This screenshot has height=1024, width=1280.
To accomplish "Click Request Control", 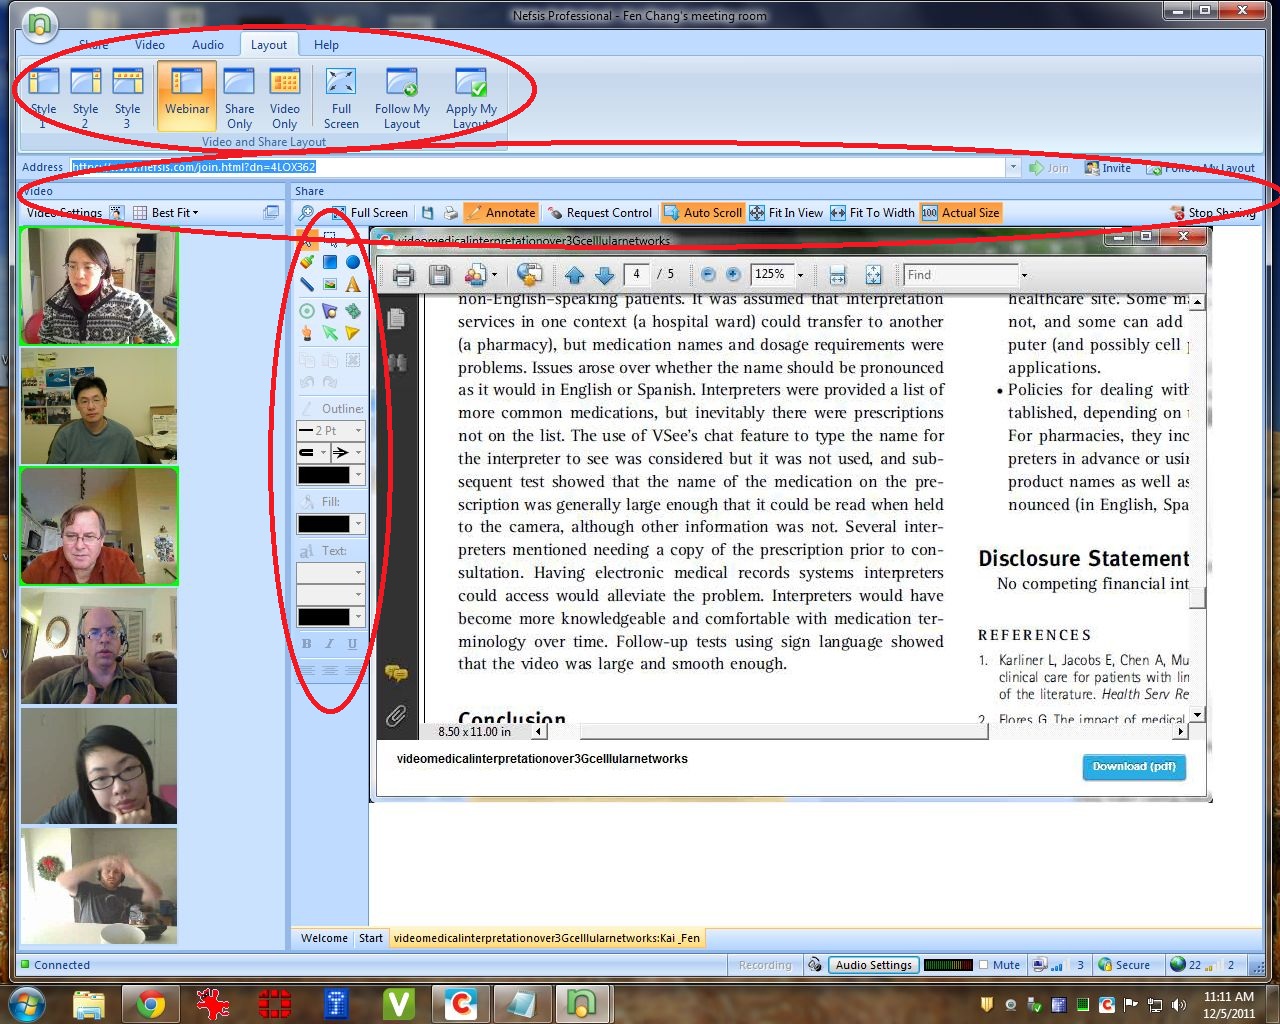I will (x=600, y=213).
